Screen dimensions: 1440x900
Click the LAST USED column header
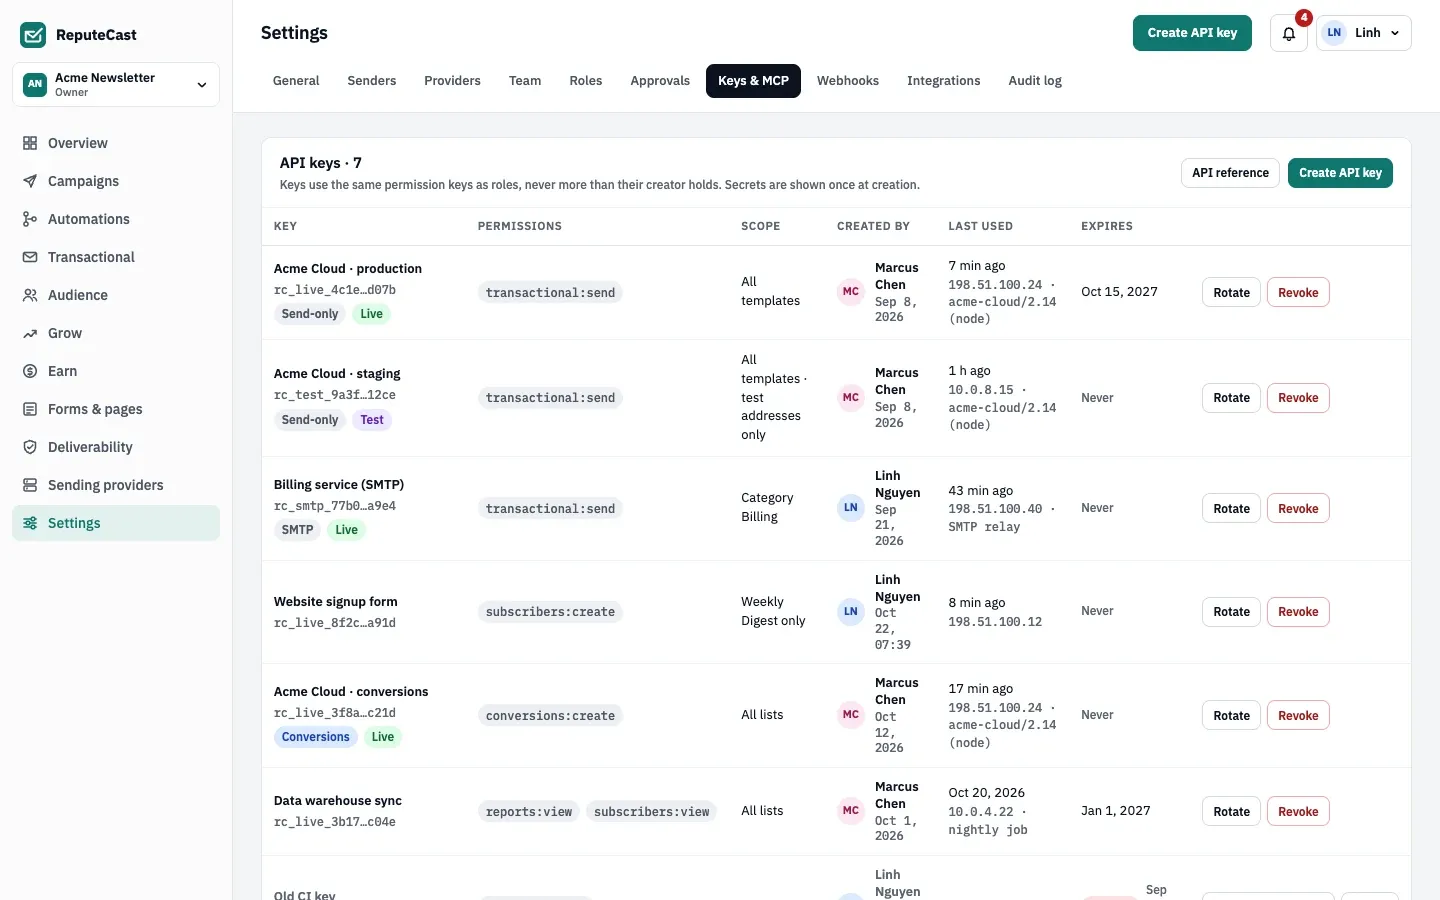pyautogui.click(x=980, y=226)
